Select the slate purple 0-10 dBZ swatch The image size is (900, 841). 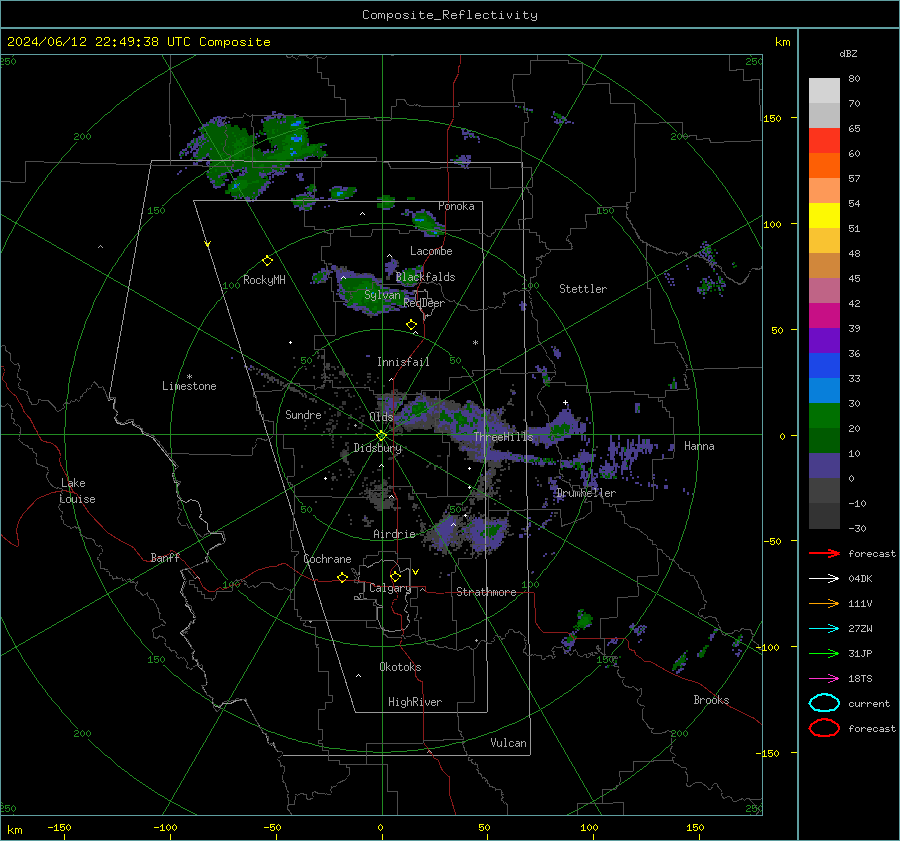coord(824,466)
